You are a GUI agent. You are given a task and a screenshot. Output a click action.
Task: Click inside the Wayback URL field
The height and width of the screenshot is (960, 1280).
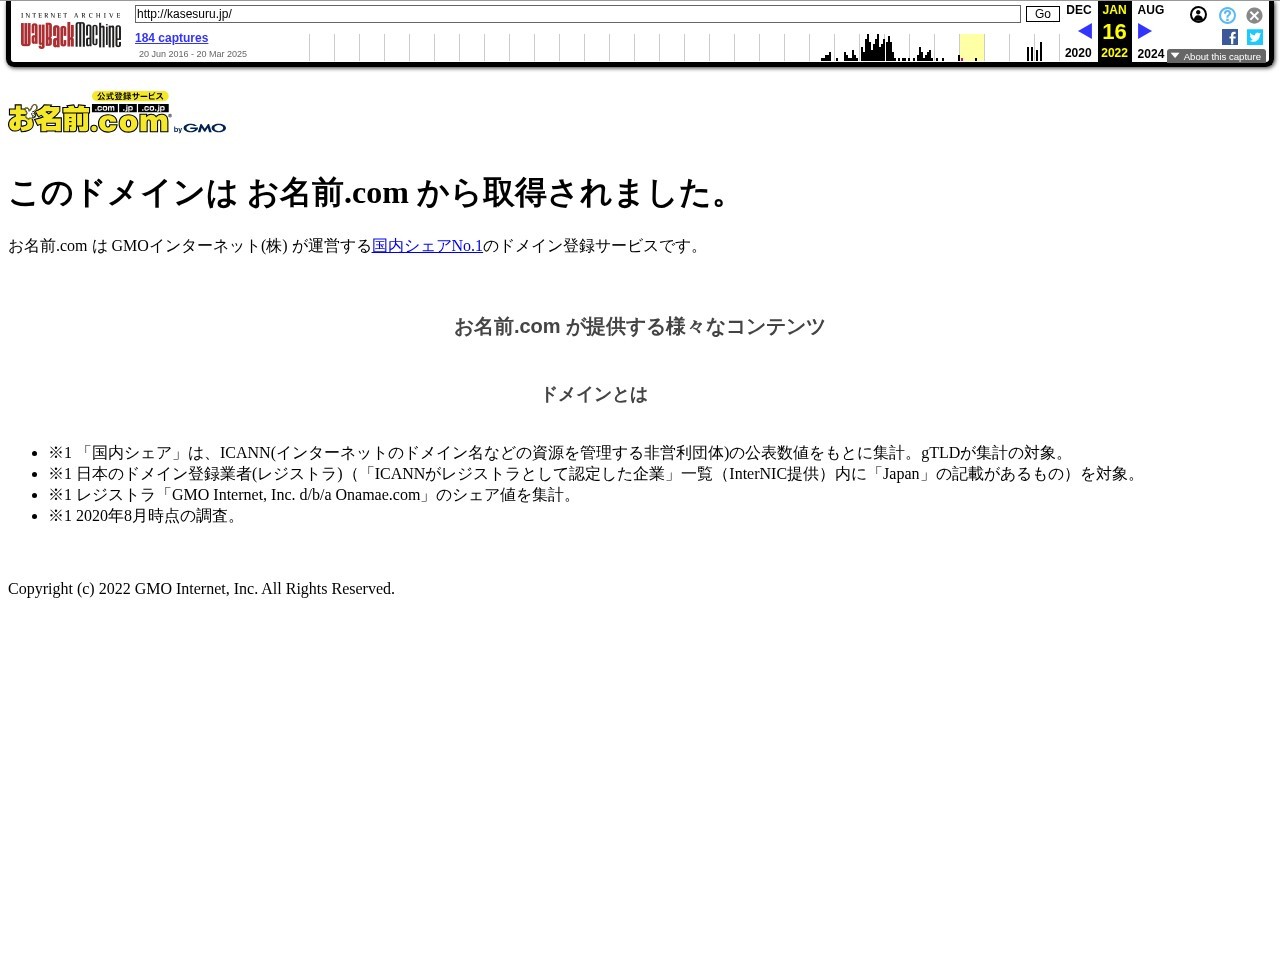click(577, 14)
